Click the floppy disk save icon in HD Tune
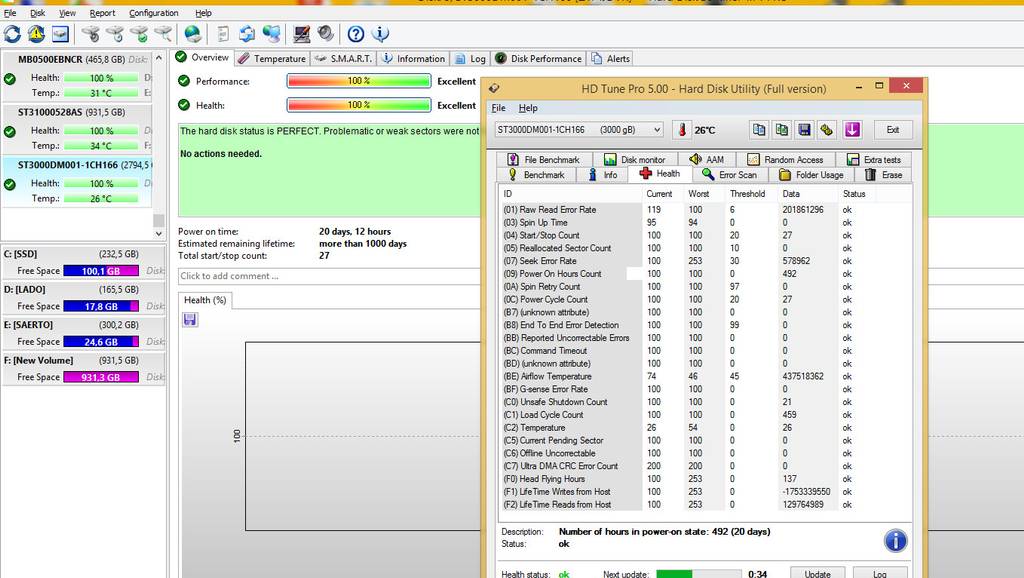The width and height of the screenshot is (1024, 578). coord(804,130)
